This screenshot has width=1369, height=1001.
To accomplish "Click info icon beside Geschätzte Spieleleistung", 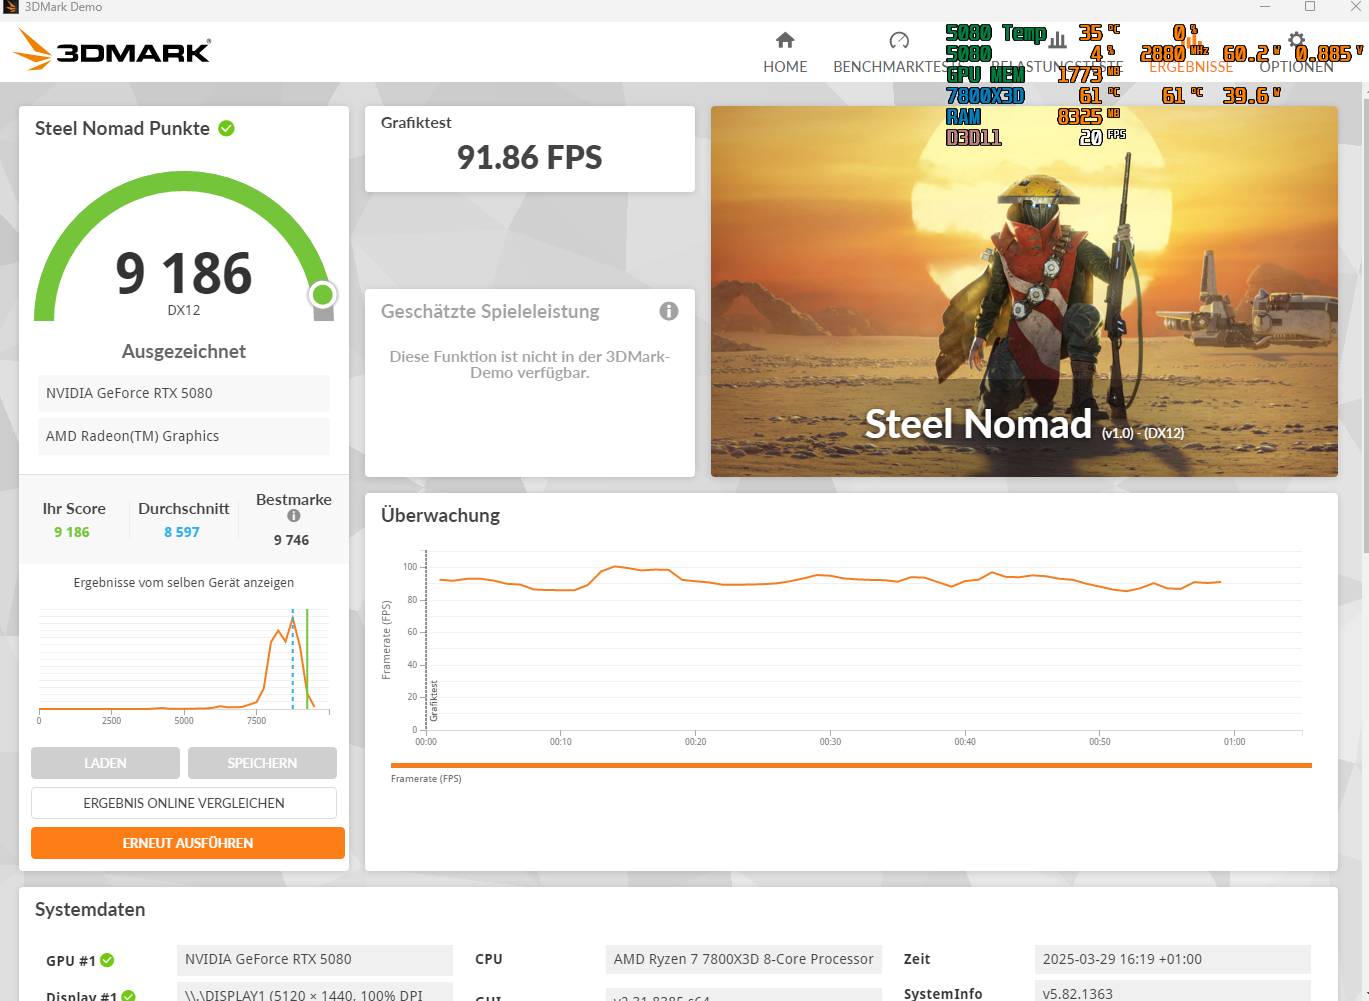I will (x=669, y=311).
